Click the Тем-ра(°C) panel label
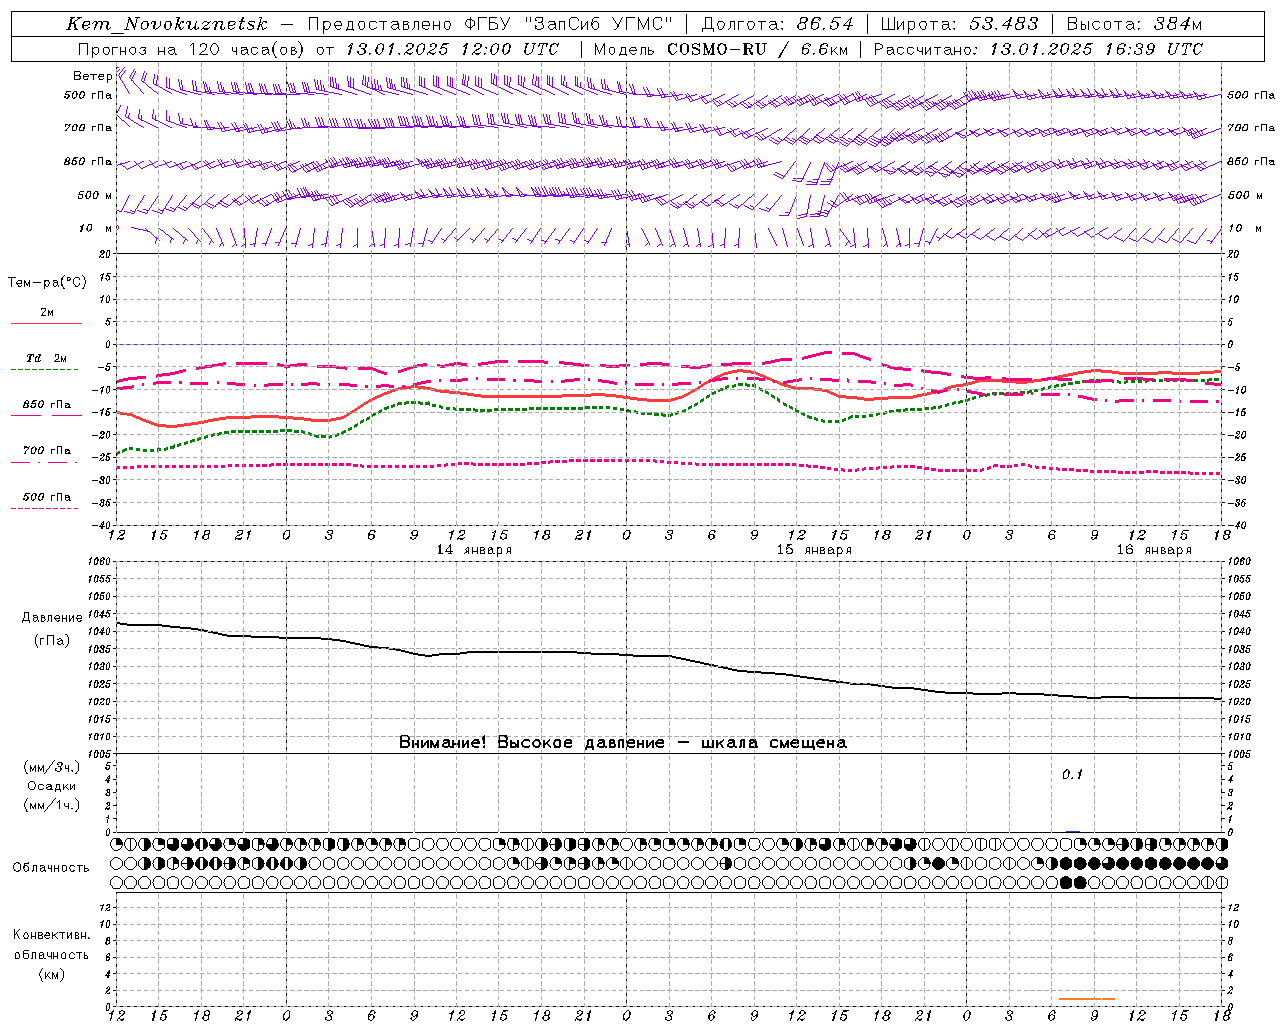This screenshot has height=1024, width=1280. tap(47, 282)
